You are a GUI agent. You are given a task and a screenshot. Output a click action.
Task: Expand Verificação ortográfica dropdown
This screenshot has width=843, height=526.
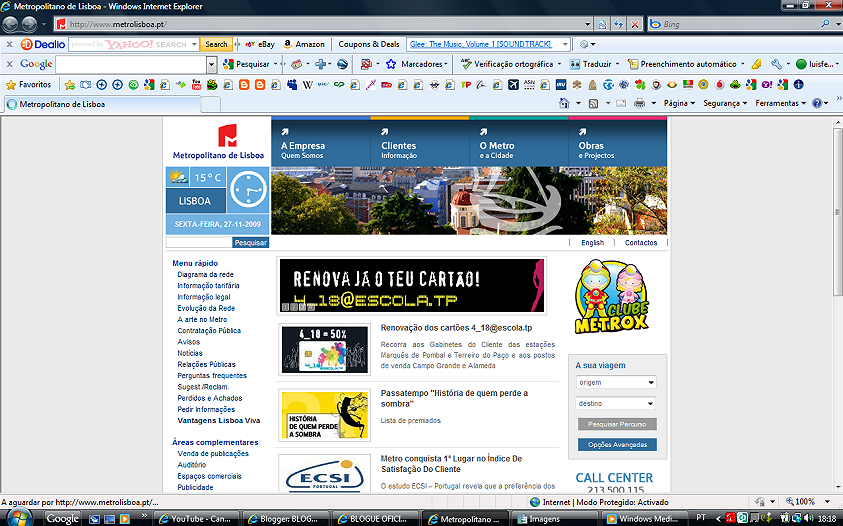pos(559,64)
